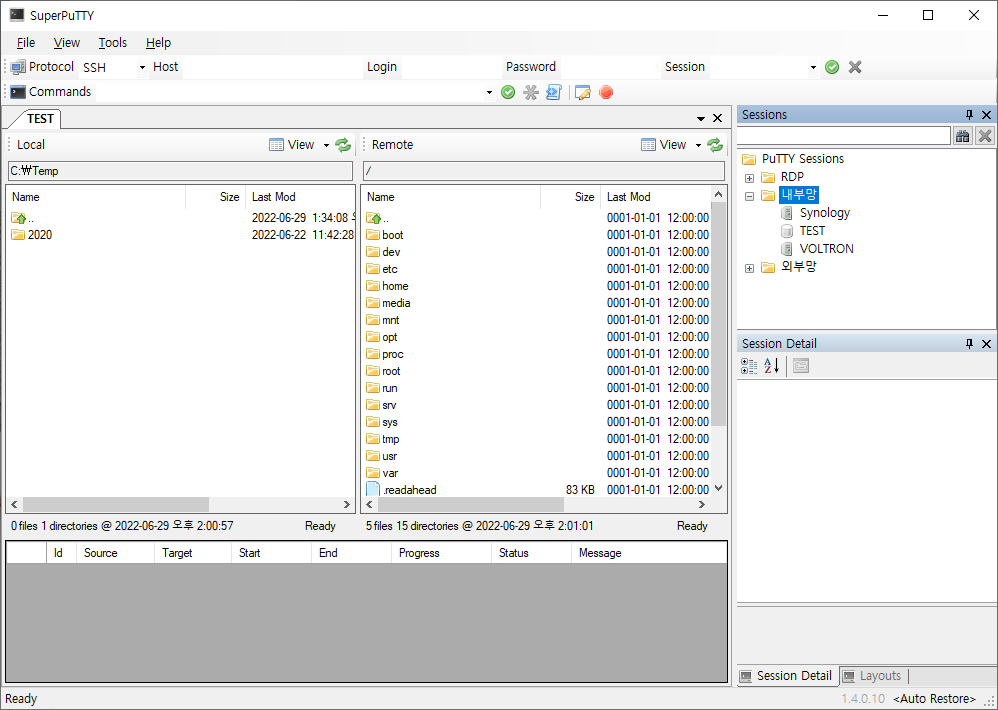The width and height of the screenshot is (998, 710).
Task: Refresh the Local file pane
Action: pyautogui.click(x=343, y=145)
